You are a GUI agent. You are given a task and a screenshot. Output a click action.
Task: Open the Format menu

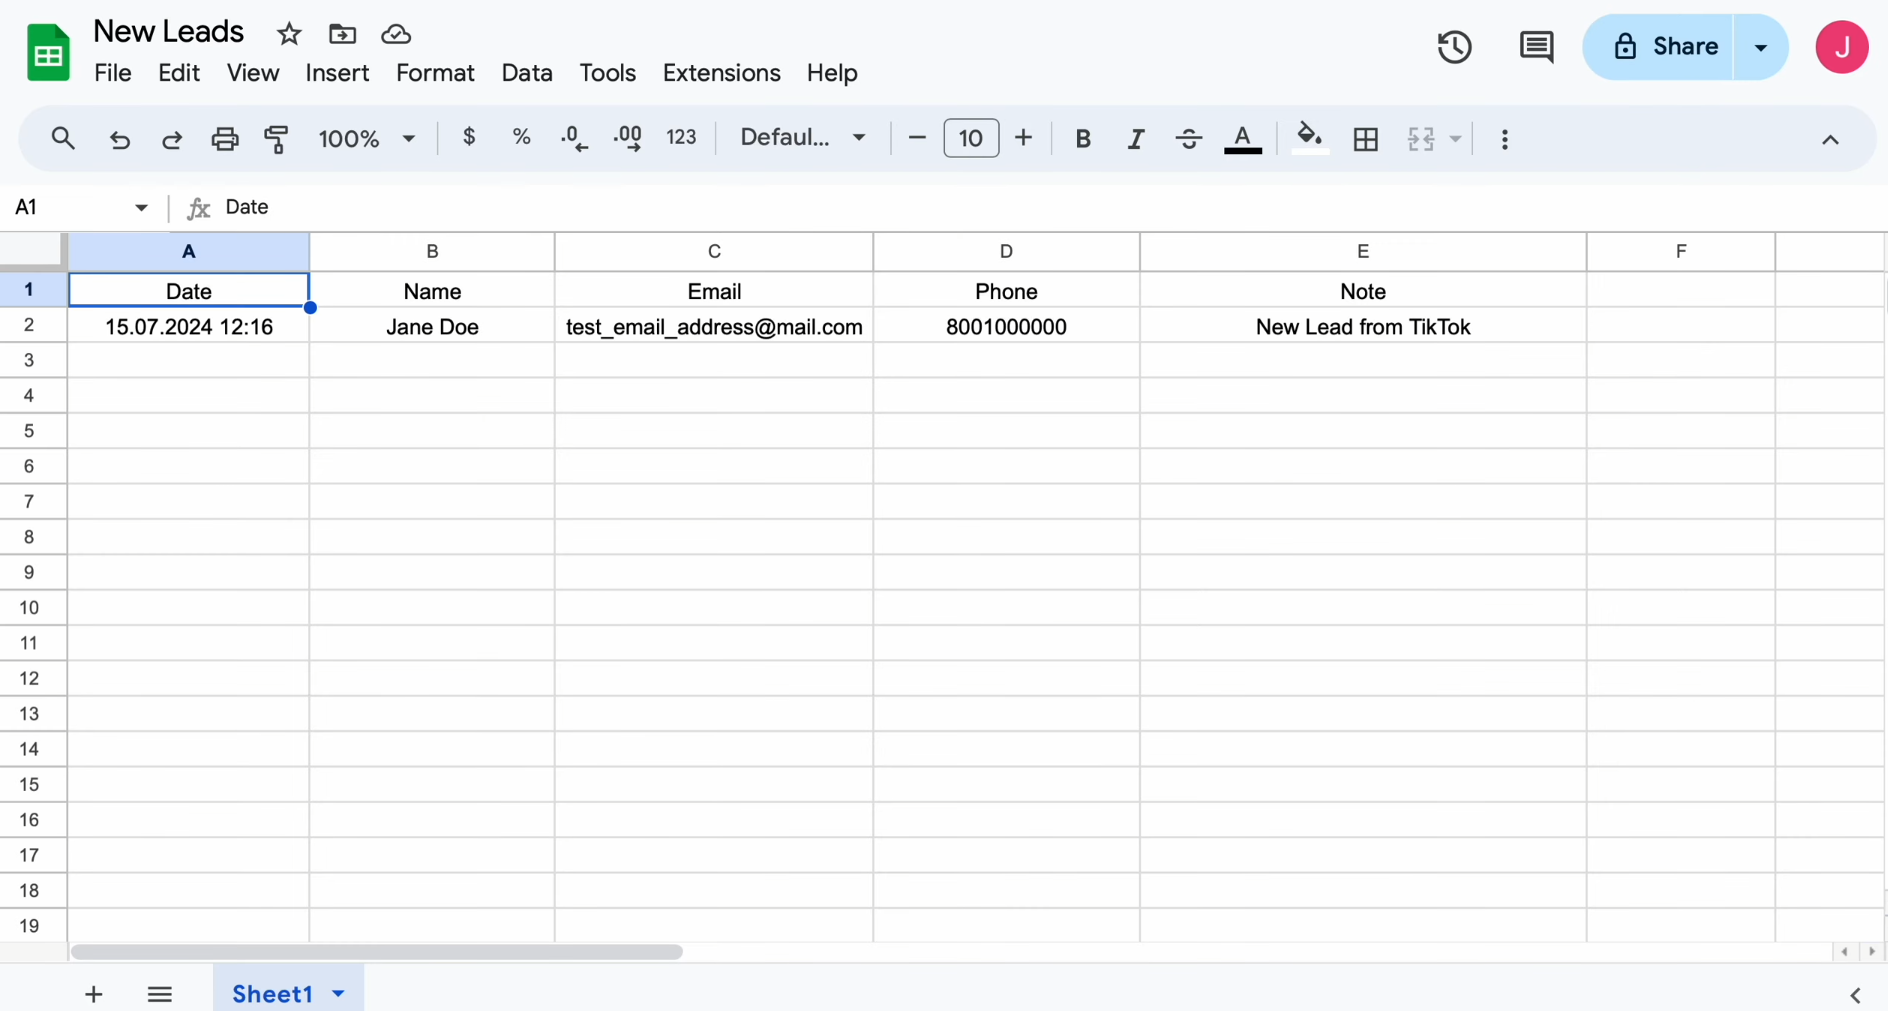point(435,73)
